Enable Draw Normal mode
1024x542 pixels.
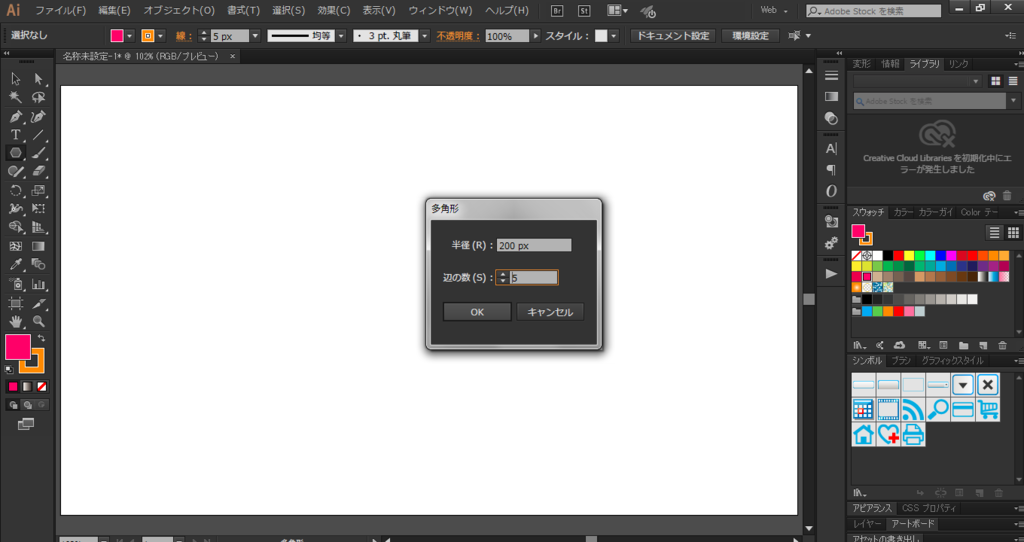12,405
